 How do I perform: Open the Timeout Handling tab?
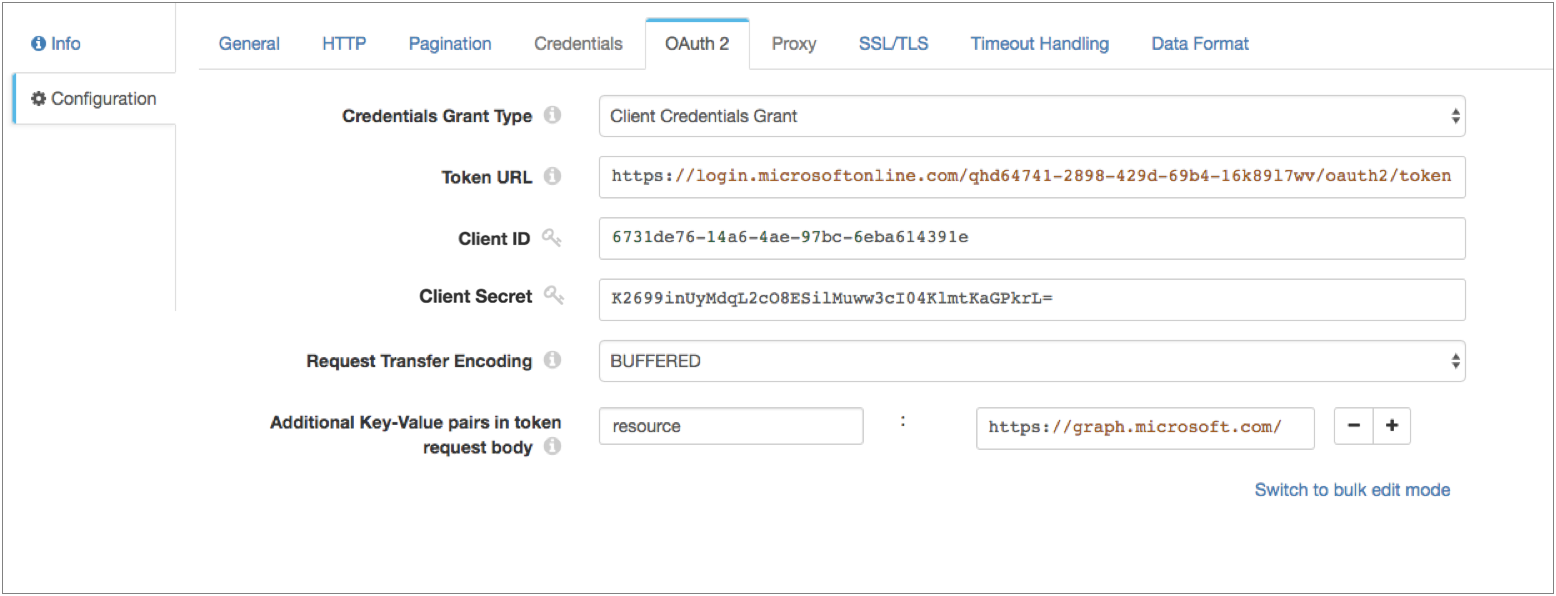(x=1039, y=43)
